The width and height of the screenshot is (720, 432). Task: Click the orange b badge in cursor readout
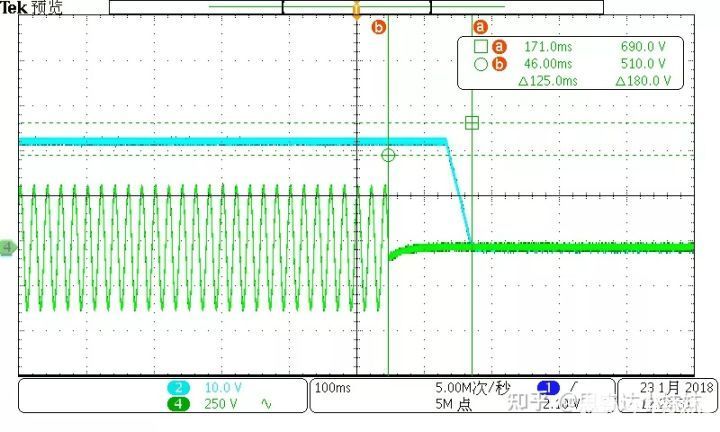pyautogui.click(x=499, y=64)
